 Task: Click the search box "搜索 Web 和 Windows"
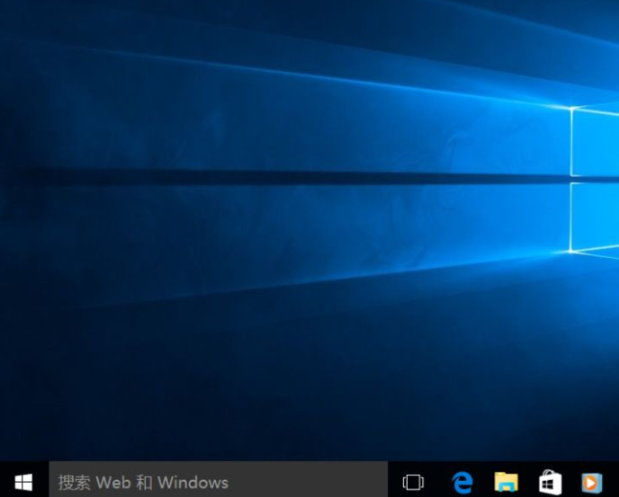point(218,482)
